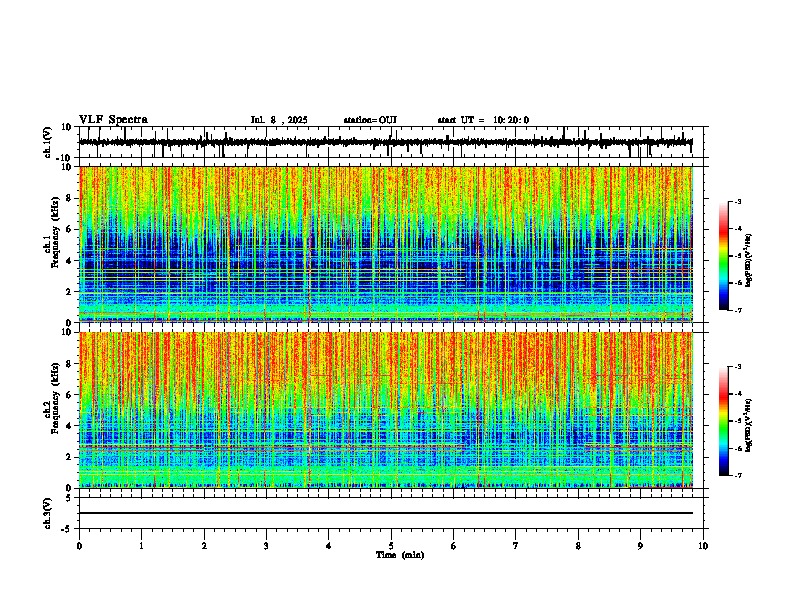Click the log(PSD) label beside ch.1 color bar
The height and width of the screenshot is (612, 792).
tap(749, 260)
